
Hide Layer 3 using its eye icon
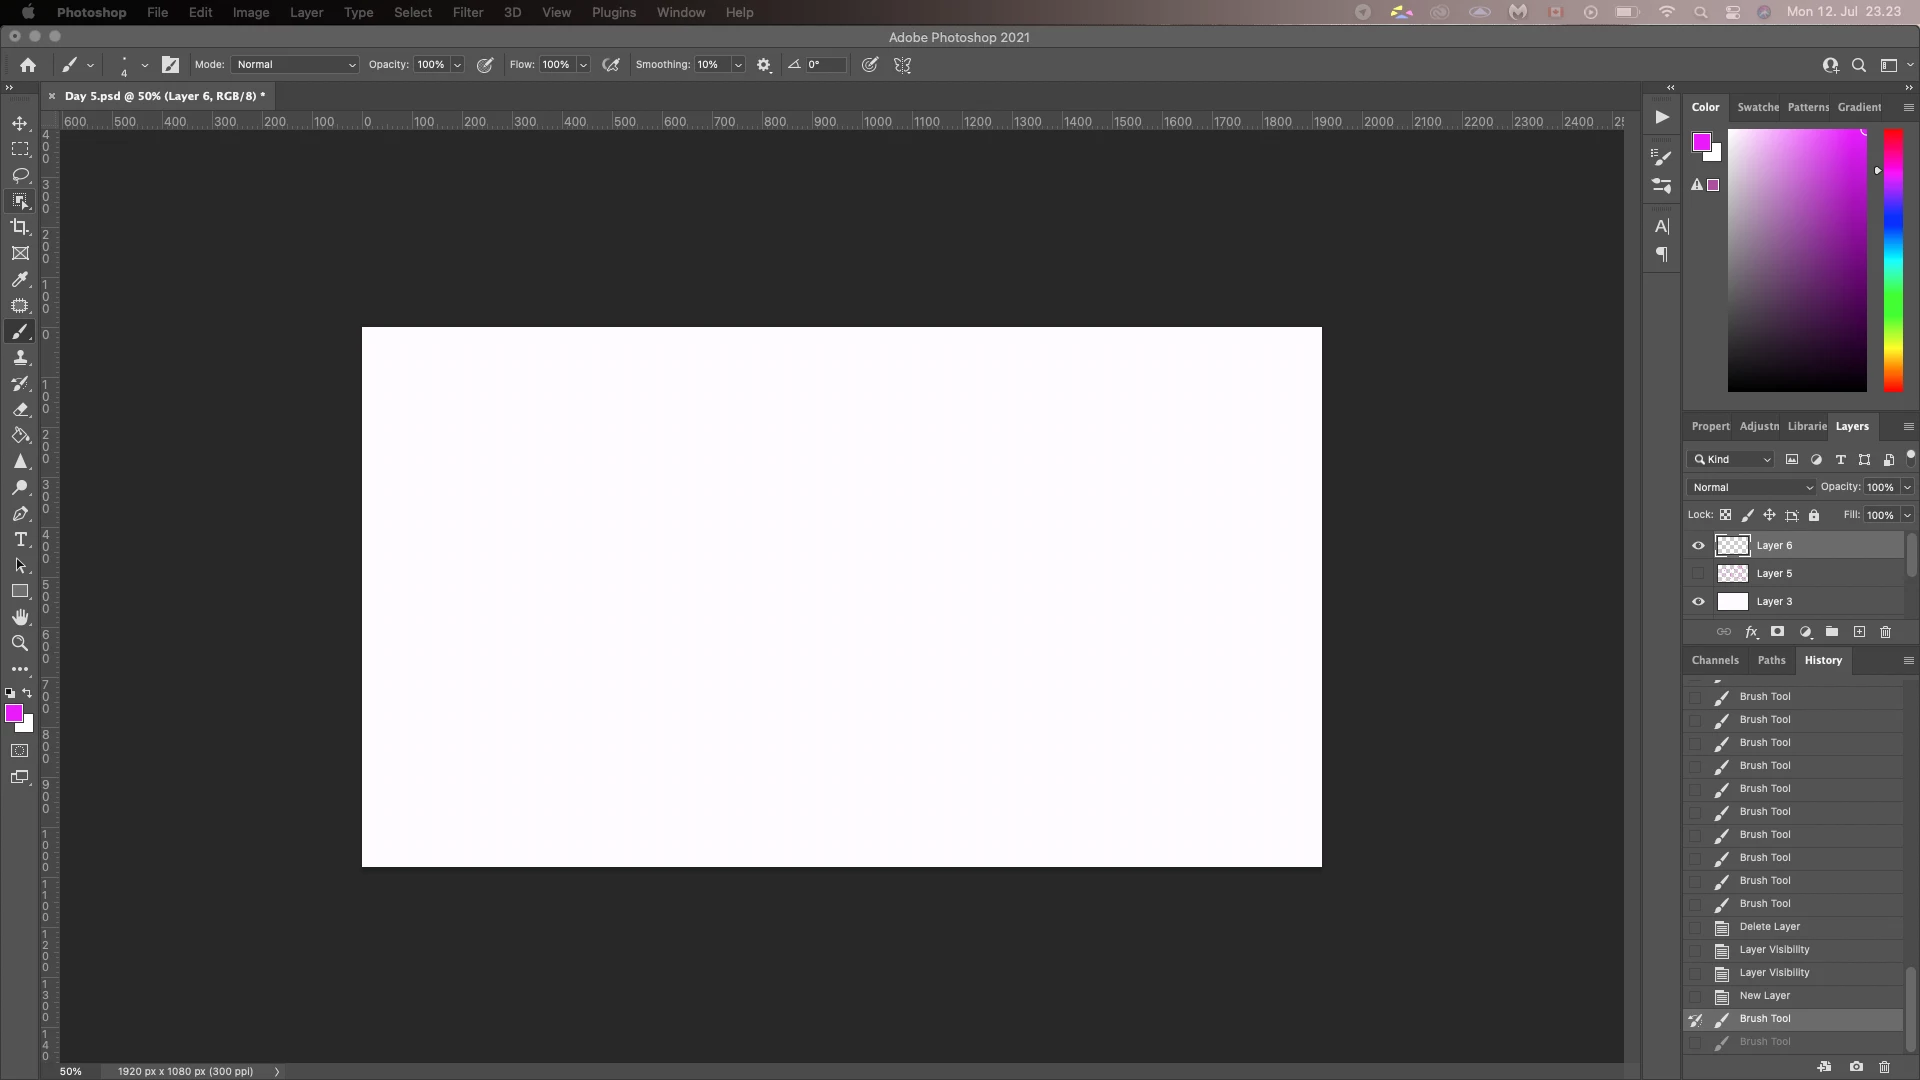[x=1698, y=602]
